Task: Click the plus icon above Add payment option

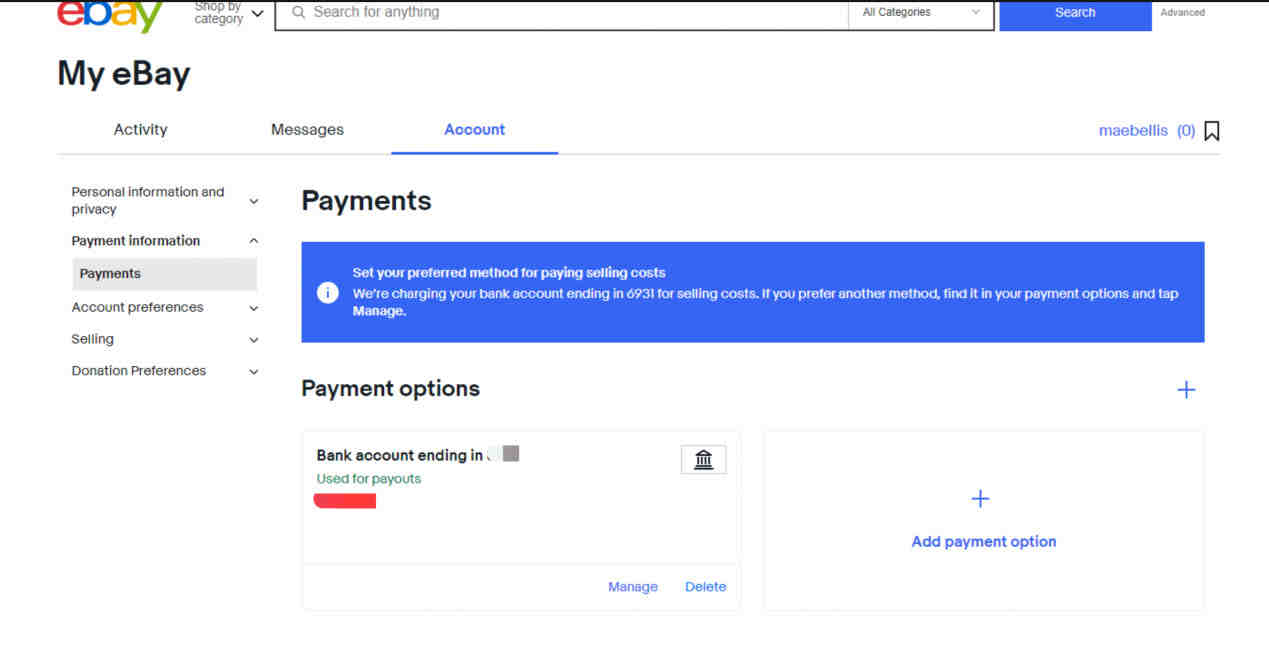Action: [x=980, y=499]
